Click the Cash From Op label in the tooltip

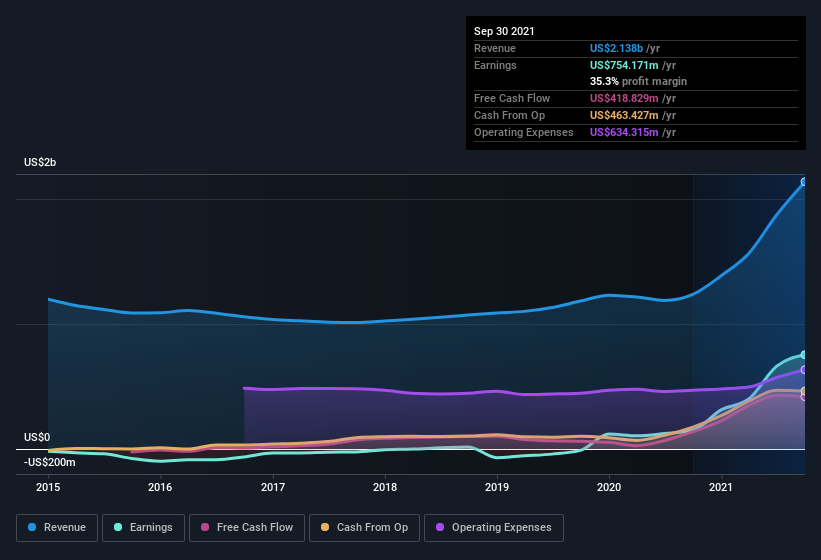(509, 115)
